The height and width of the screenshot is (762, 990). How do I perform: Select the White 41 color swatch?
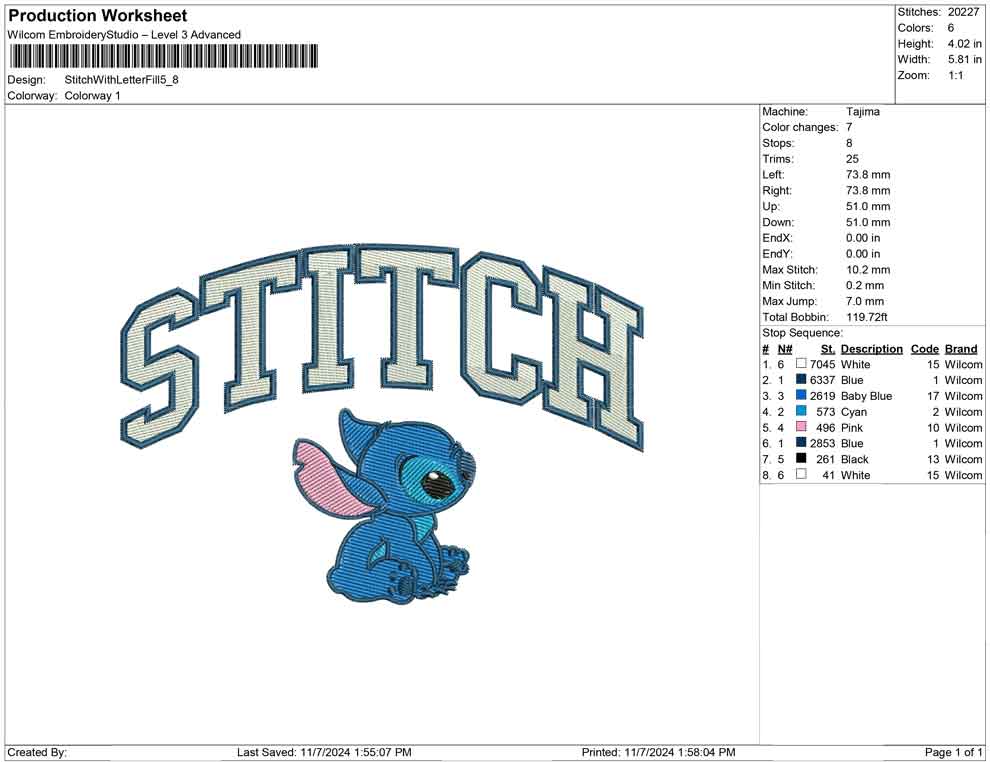[x=801, y=474]
